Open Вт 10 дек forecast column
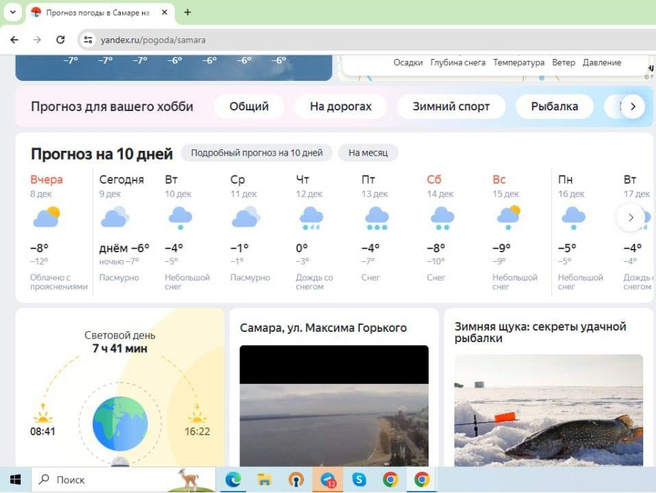 click(x=188, y=232)
